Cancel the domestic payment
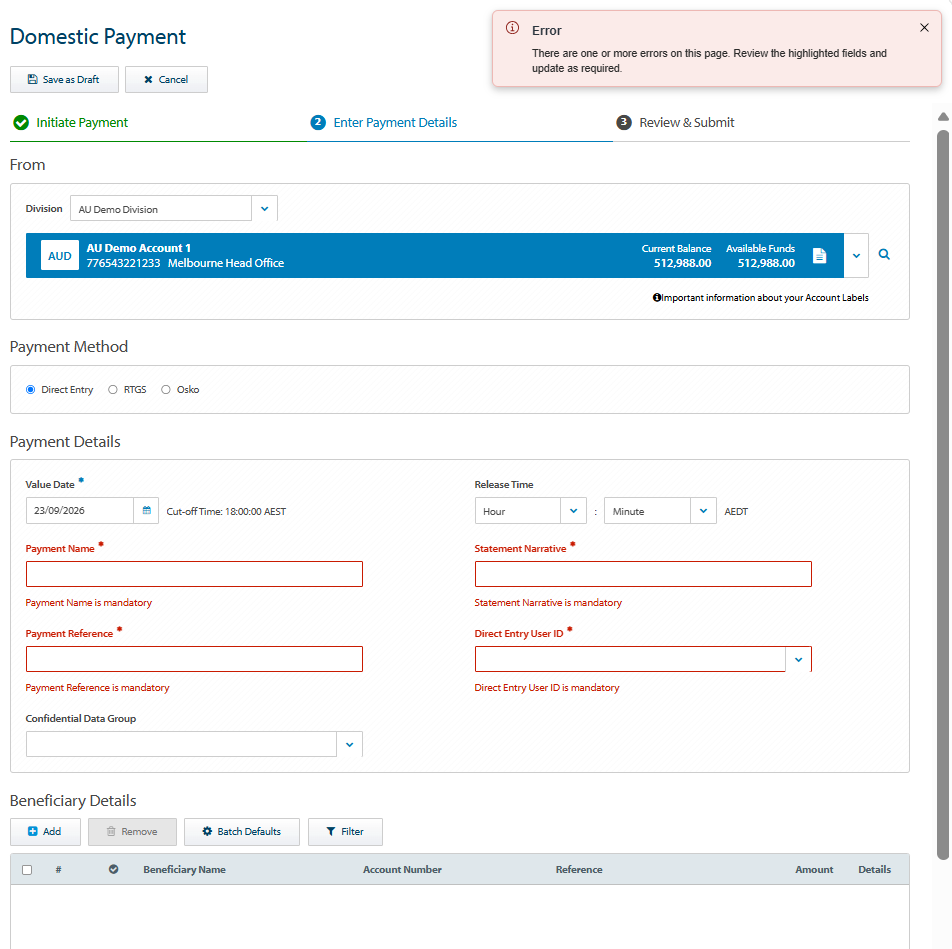This screenshot has width=952, height=949. [166, 80]
